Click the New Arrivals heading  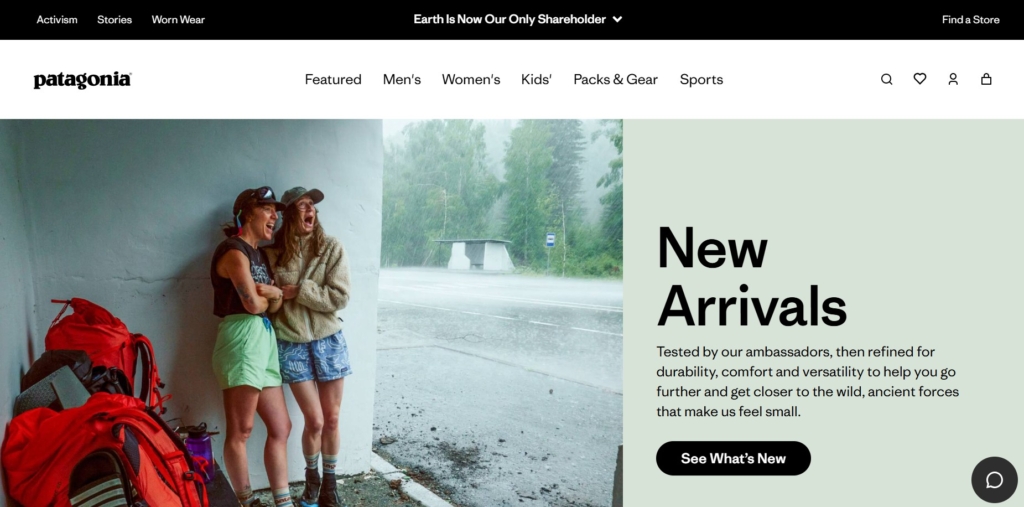pos(752,275)
